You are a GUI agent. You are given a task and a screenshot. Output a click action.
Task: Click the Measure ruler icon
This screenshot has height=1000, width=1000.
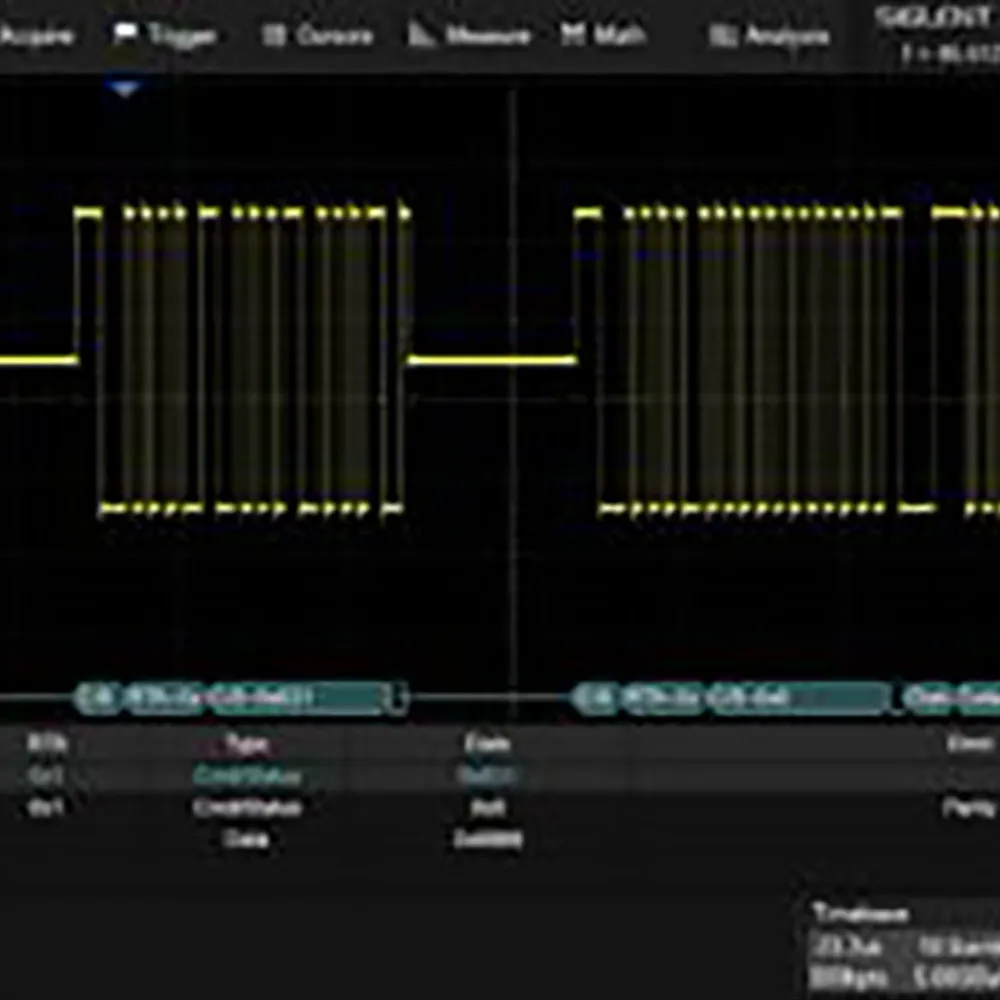[422, 36]
